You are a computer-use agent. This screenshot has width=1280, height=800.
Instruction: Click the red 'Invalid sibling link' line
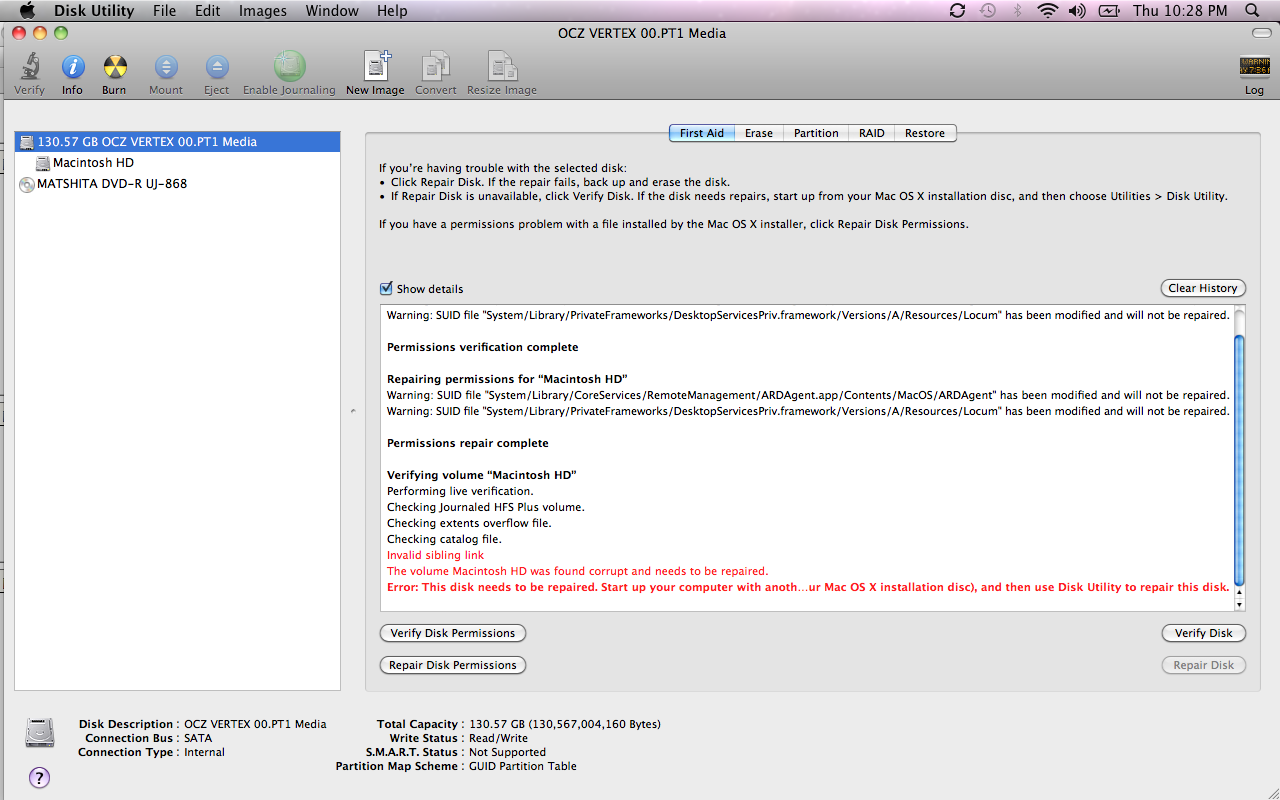(x=435, y=555)
